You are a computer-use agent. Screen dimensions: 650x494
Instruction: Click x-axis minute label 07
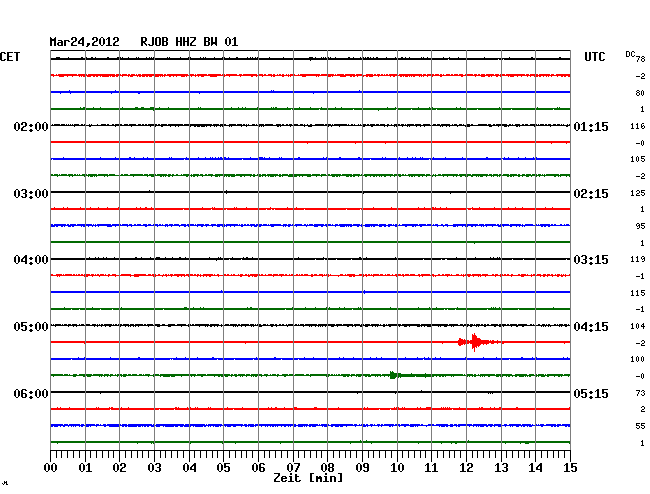click(293, 467)
